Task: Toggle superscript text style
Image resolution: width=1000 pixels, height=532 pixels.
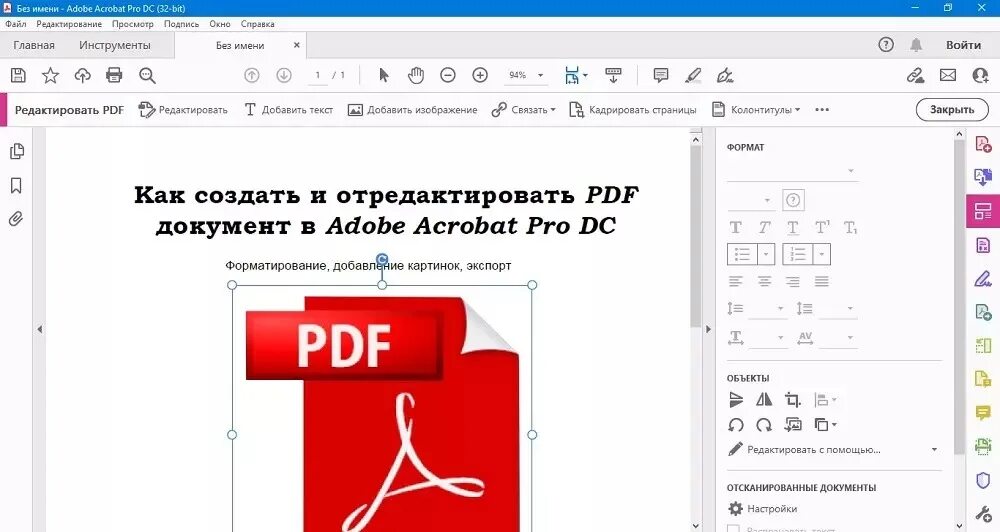Action: (x=822, y=228)
